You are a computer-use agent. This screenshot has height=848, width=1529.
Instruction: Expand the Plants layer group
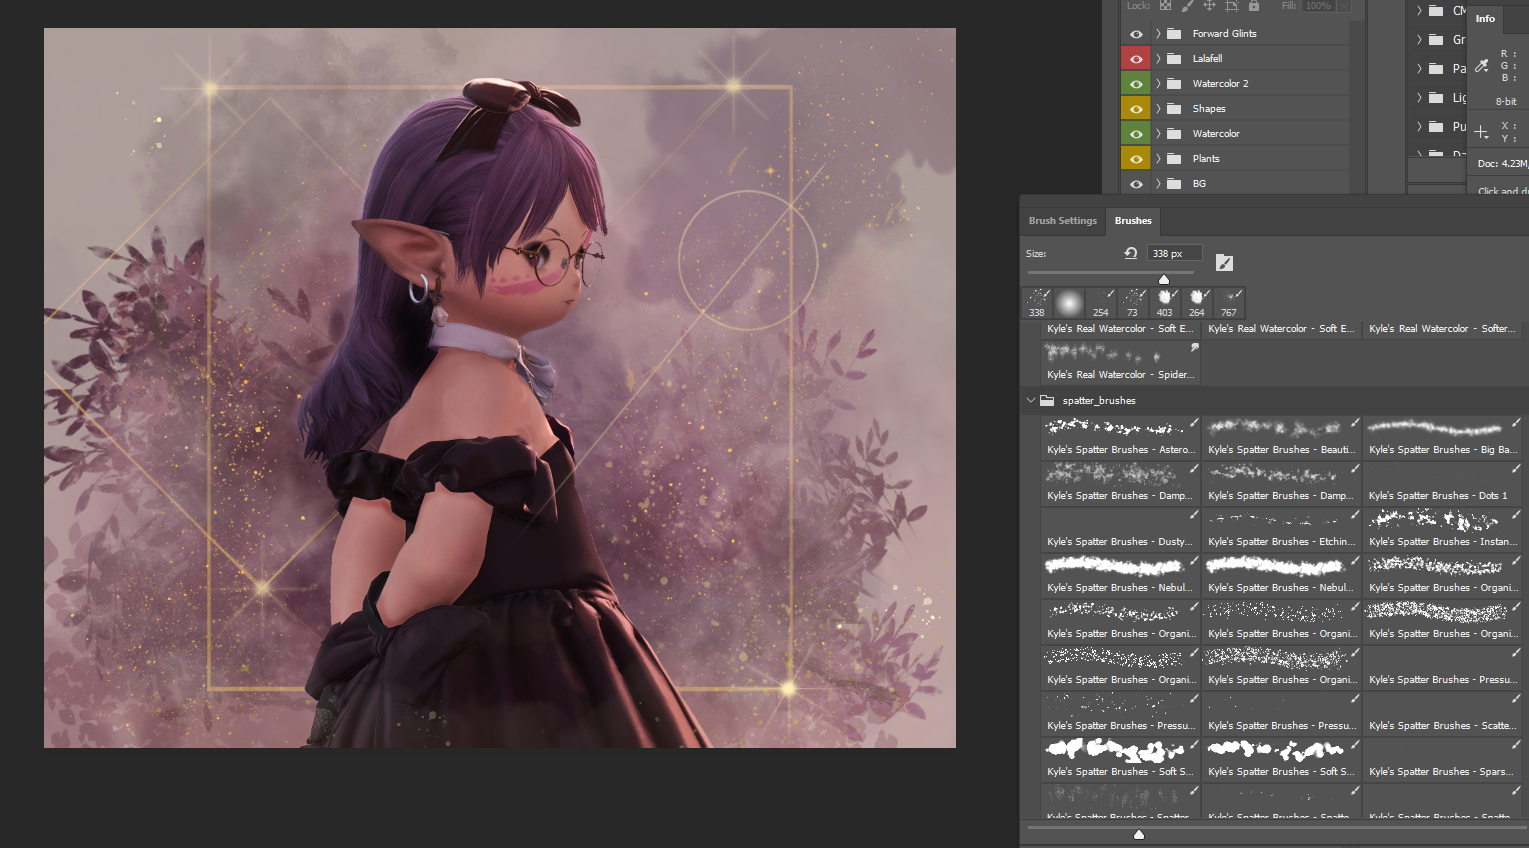click(x=1158, y=159)
